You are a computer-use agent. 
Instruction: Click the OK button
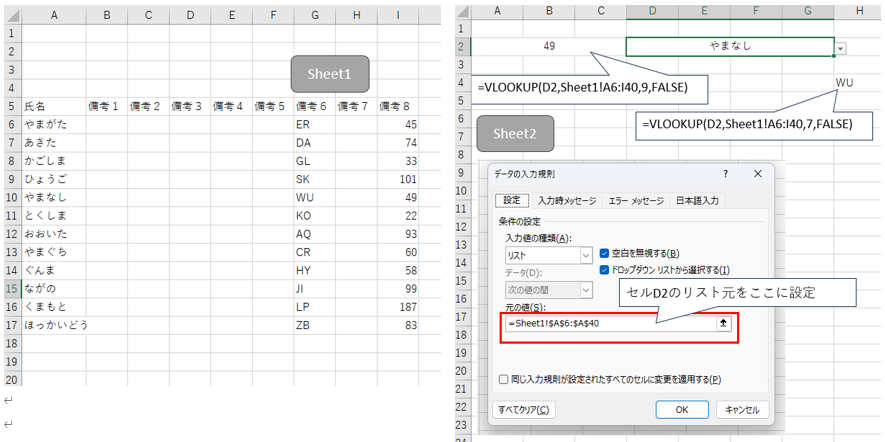coord(681,409)
